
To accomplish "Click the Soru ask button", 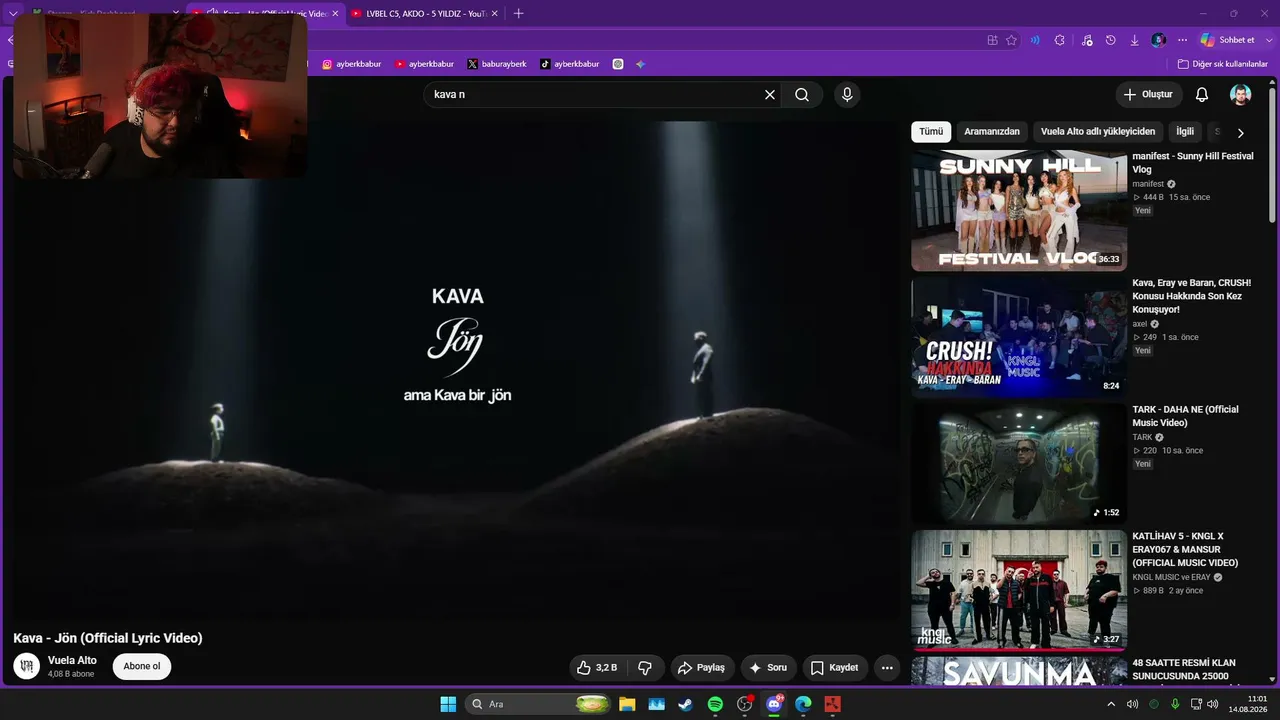I will coord(768,668).
